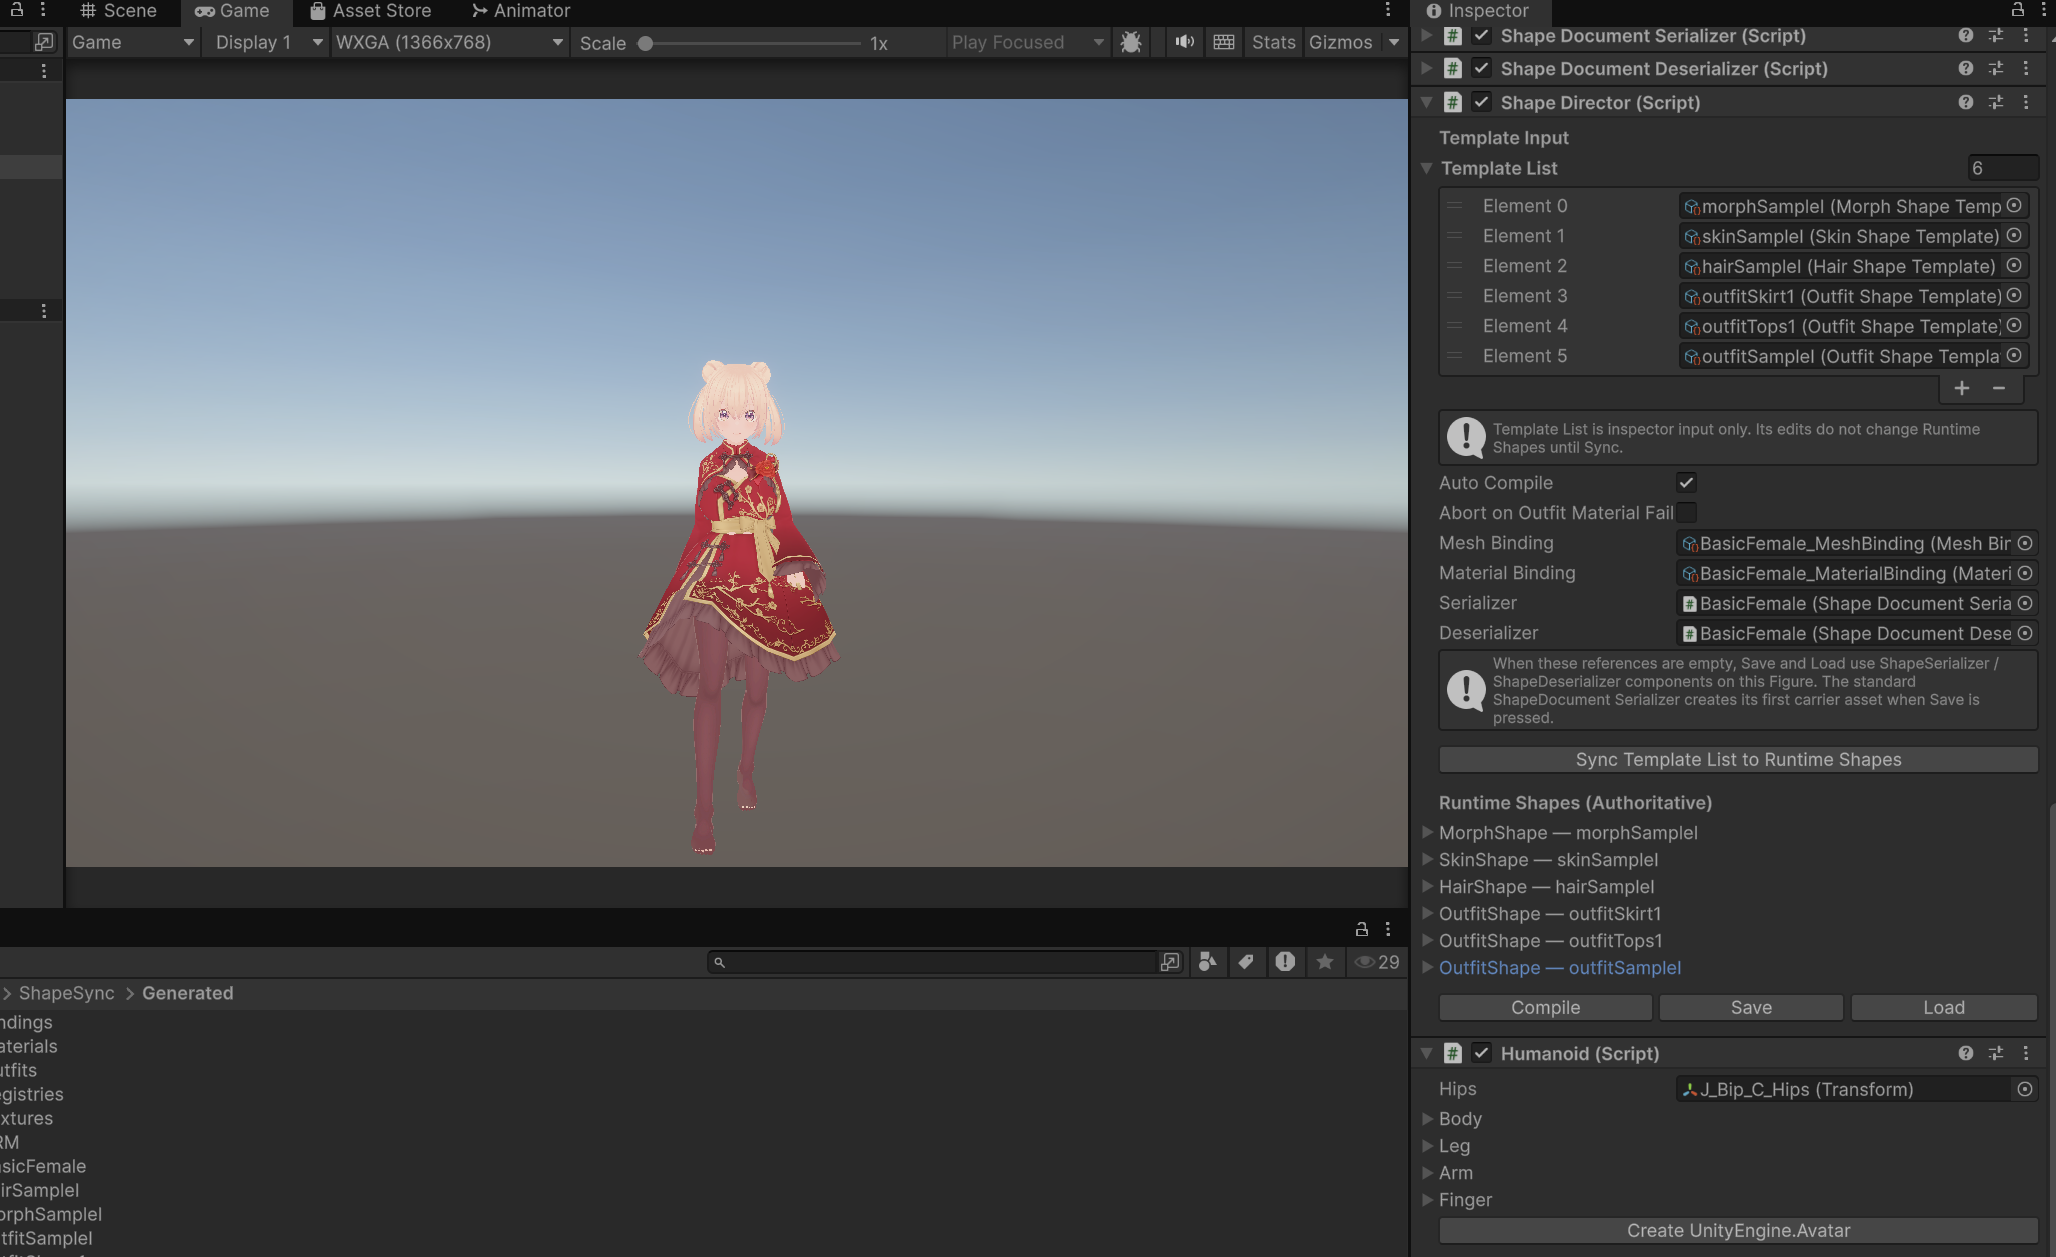Pick object for Element 0 morphSampleI
Screen dimensions: 2056x1257
[2014, 206]
